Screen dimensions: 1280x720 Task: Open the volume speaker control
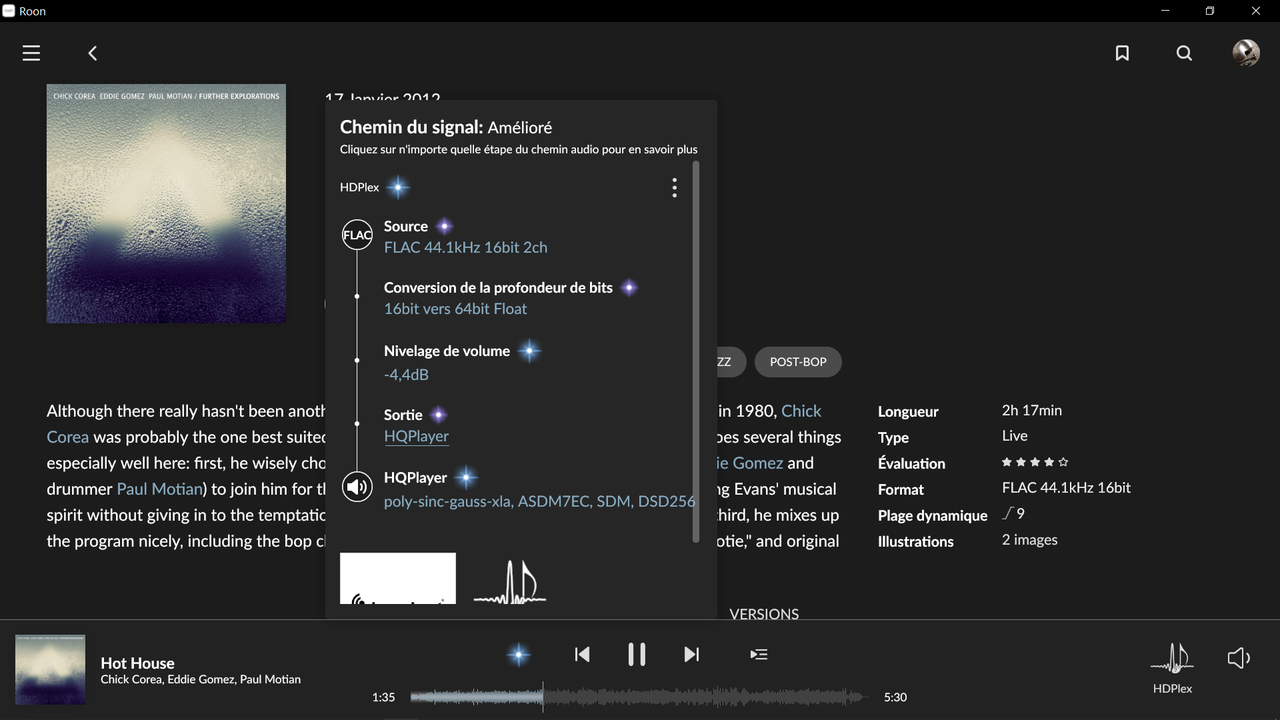coord(1239,658)
